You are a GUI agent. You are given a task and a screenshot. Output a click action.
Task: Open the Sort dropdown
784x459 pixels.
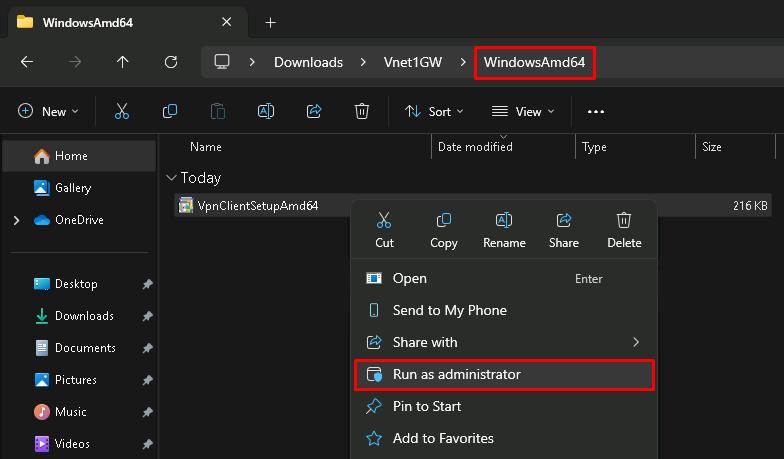pyautogui.click(x=434, y=112)
